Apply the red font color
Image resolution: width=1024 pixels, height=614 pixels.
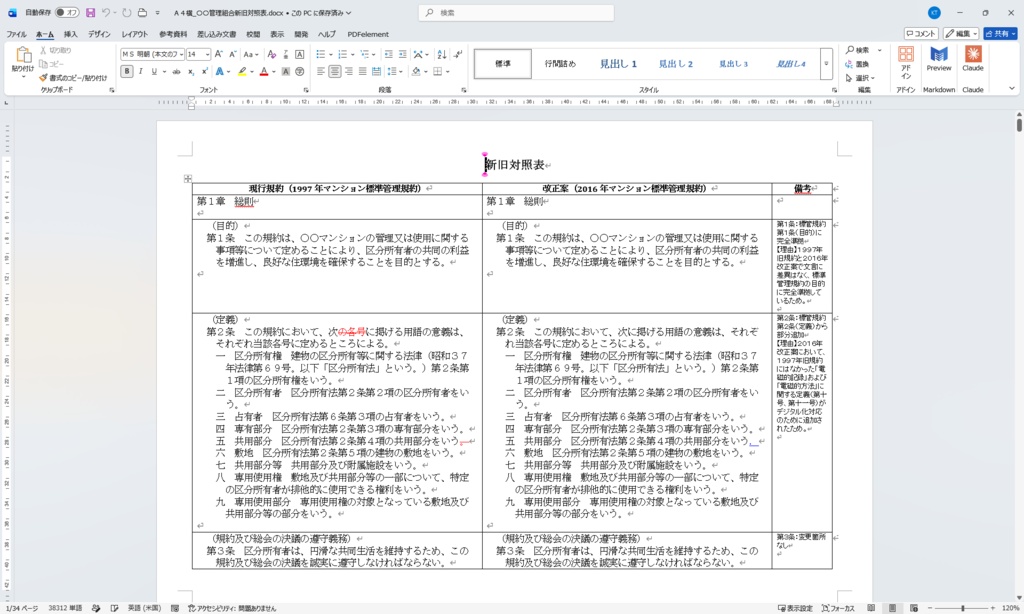[264, 72]
